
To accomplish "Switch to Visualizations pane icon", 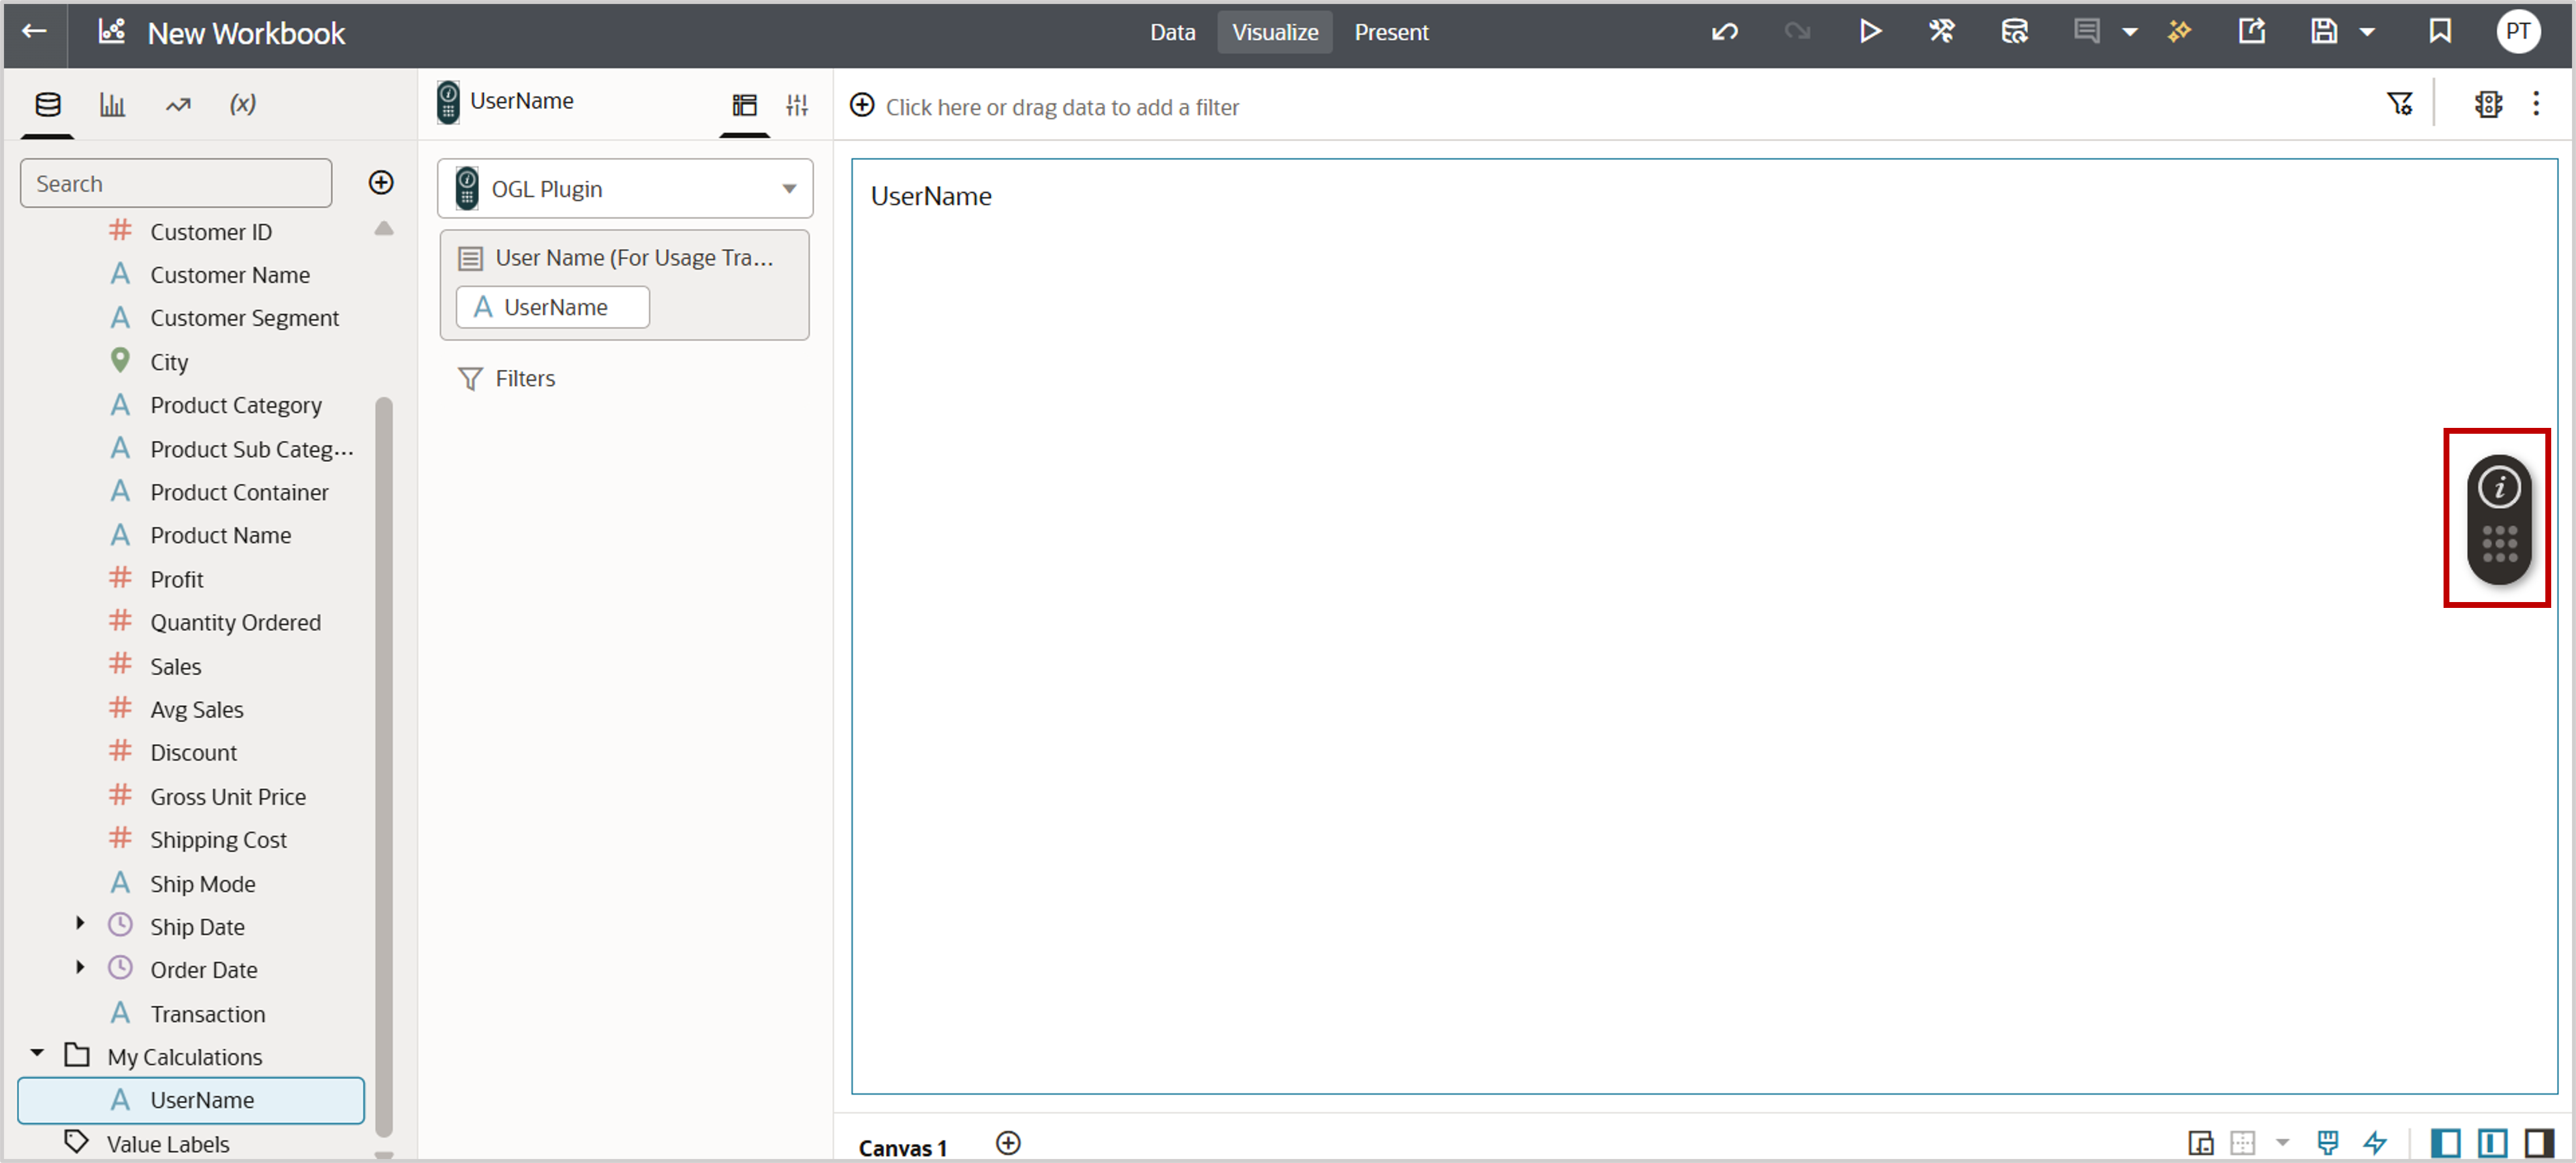I will point(112,104).
